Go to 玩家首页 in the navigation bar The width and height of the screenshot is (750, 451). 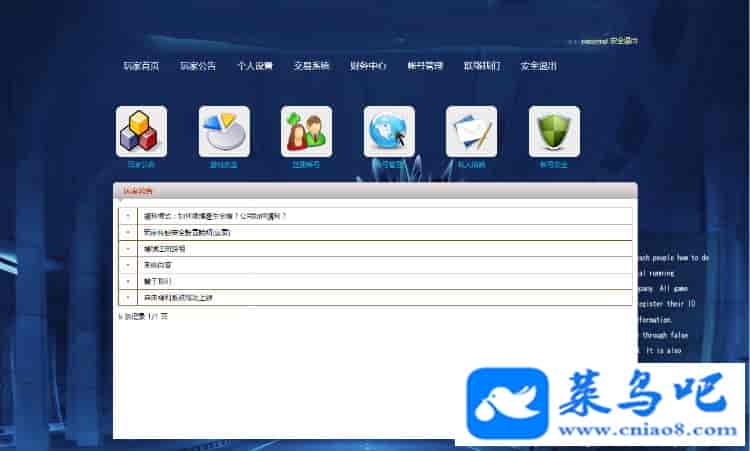pyautogui.click(x=141, y=66)
